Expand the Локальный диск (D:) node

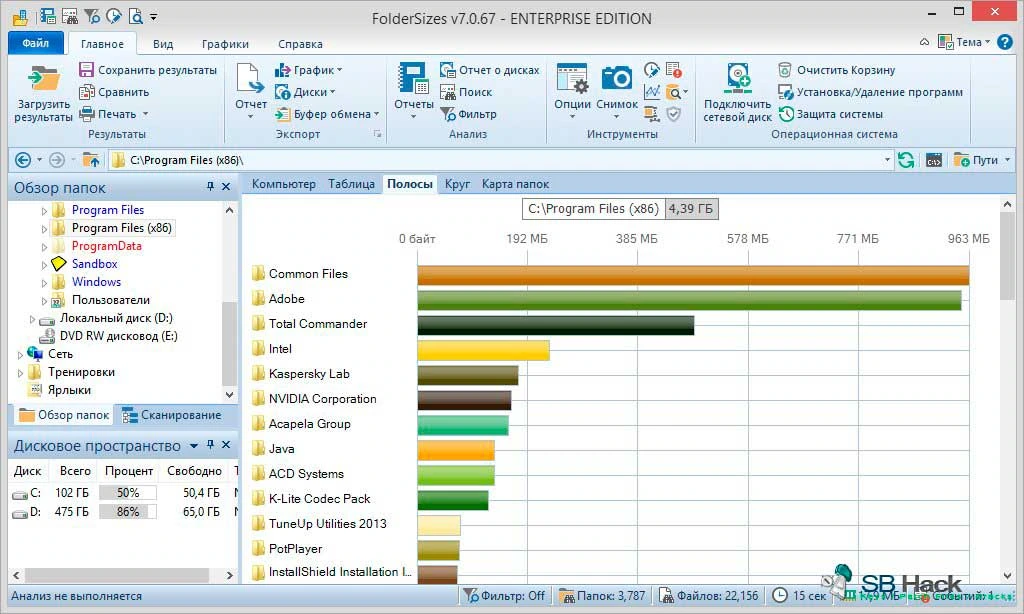[32, 319]
